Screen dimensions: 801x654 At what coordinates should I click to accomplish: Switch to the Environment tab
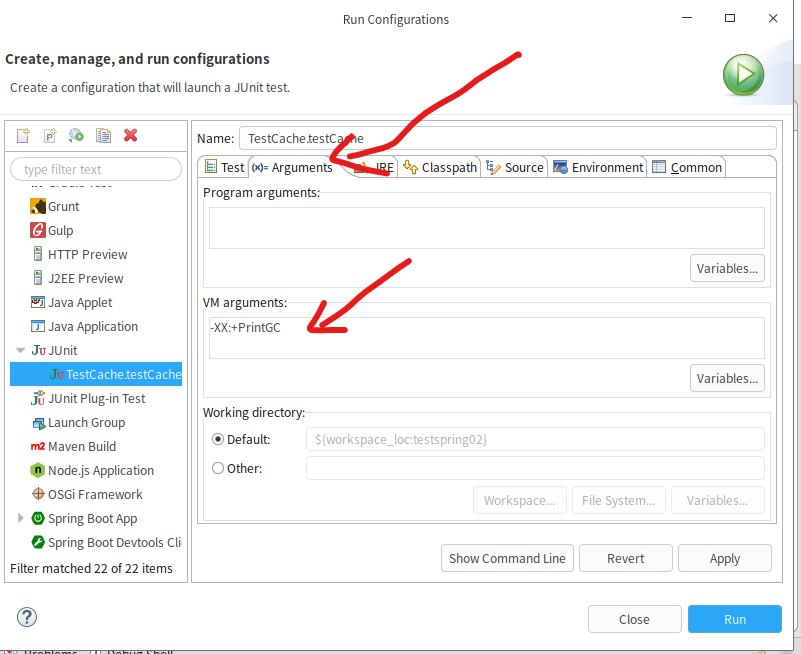pyautogui.click(x=598, y=167)
